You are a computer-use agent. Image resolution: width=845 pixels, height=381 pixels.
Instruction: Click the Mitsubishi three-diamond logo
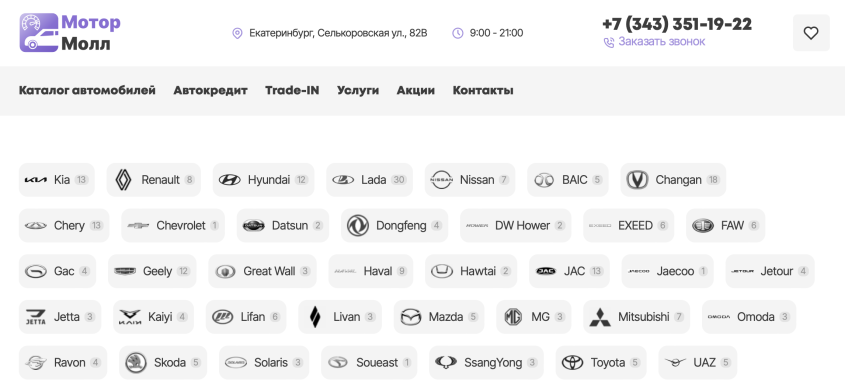click(600, 317)
